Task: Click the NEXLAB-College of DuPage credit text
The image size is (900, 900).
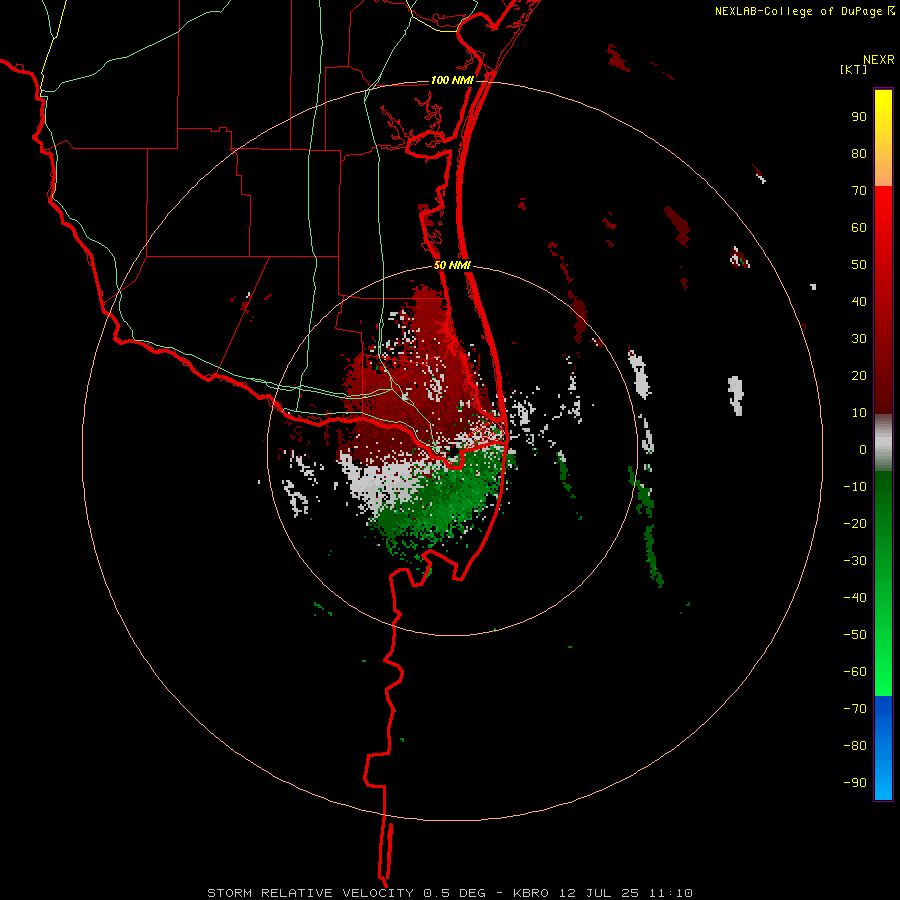Action: click(798, 11)
